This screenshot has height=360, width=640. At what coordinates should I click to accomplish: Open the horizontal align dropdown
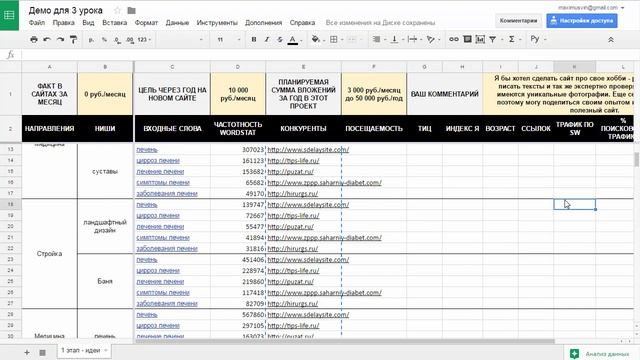(379, 40)
